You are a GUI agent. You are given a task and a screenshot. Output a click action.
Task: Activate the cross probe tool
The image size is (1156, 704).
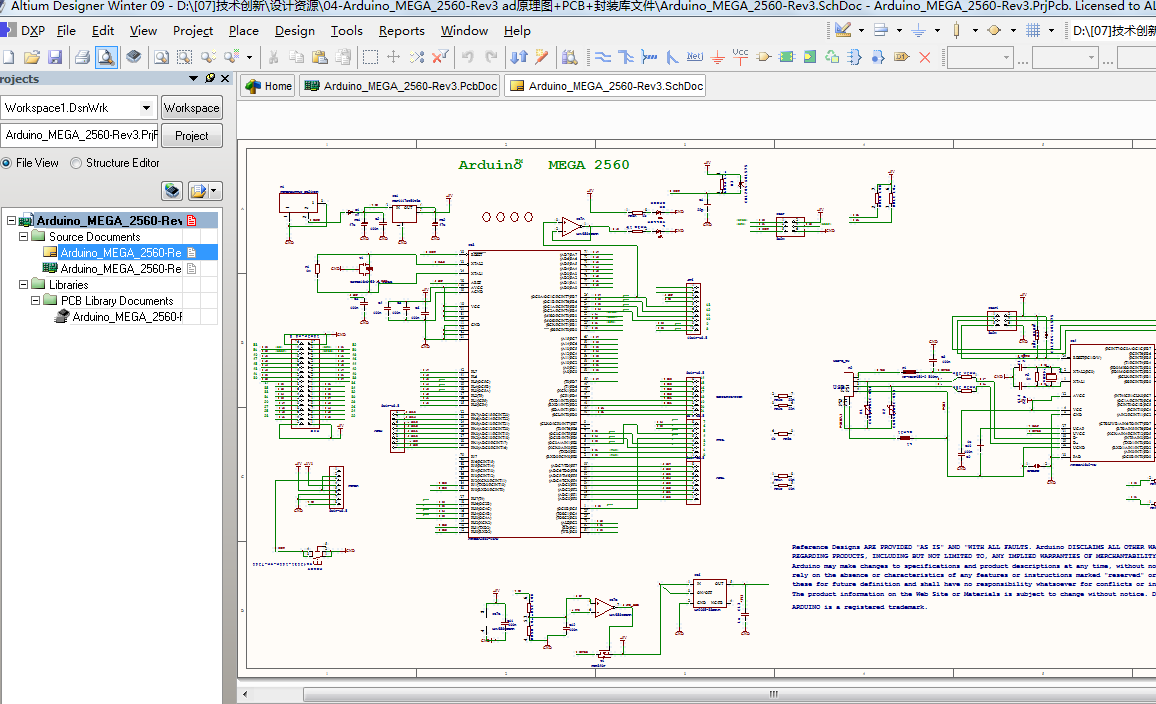(x=542, y=57)
